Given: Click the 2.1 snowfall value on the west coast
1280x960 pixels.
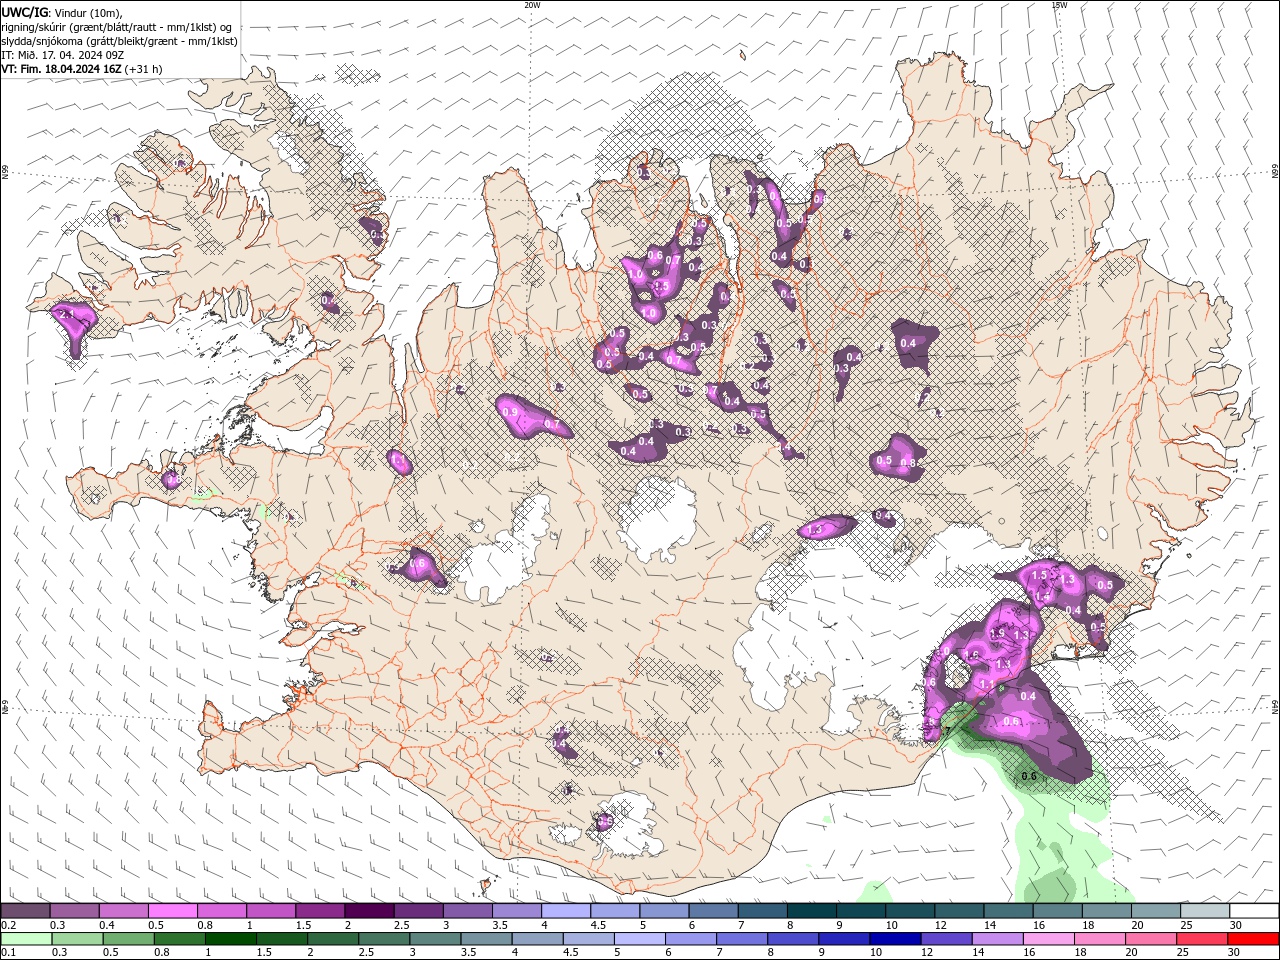Looking at the screenshot, I should pyautogui.click(x=68, y=314).
